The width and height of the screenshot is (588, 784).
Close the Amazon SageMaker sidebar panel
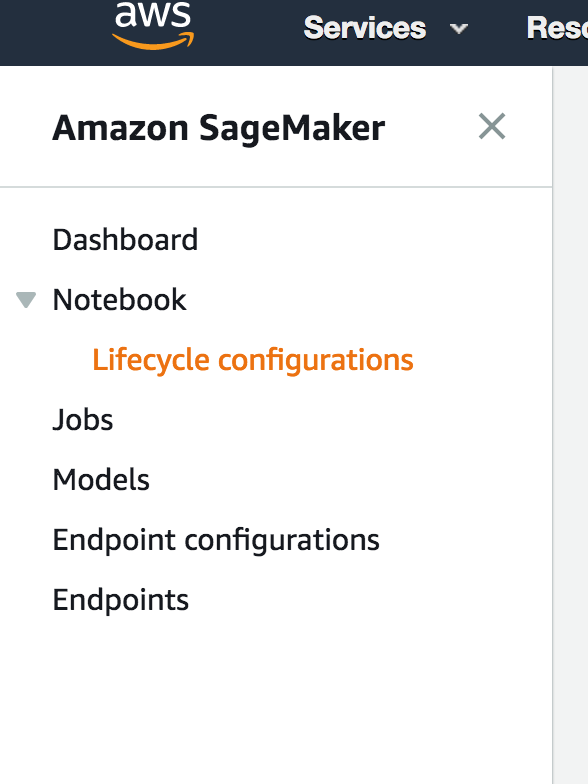(x=492, y=126)
